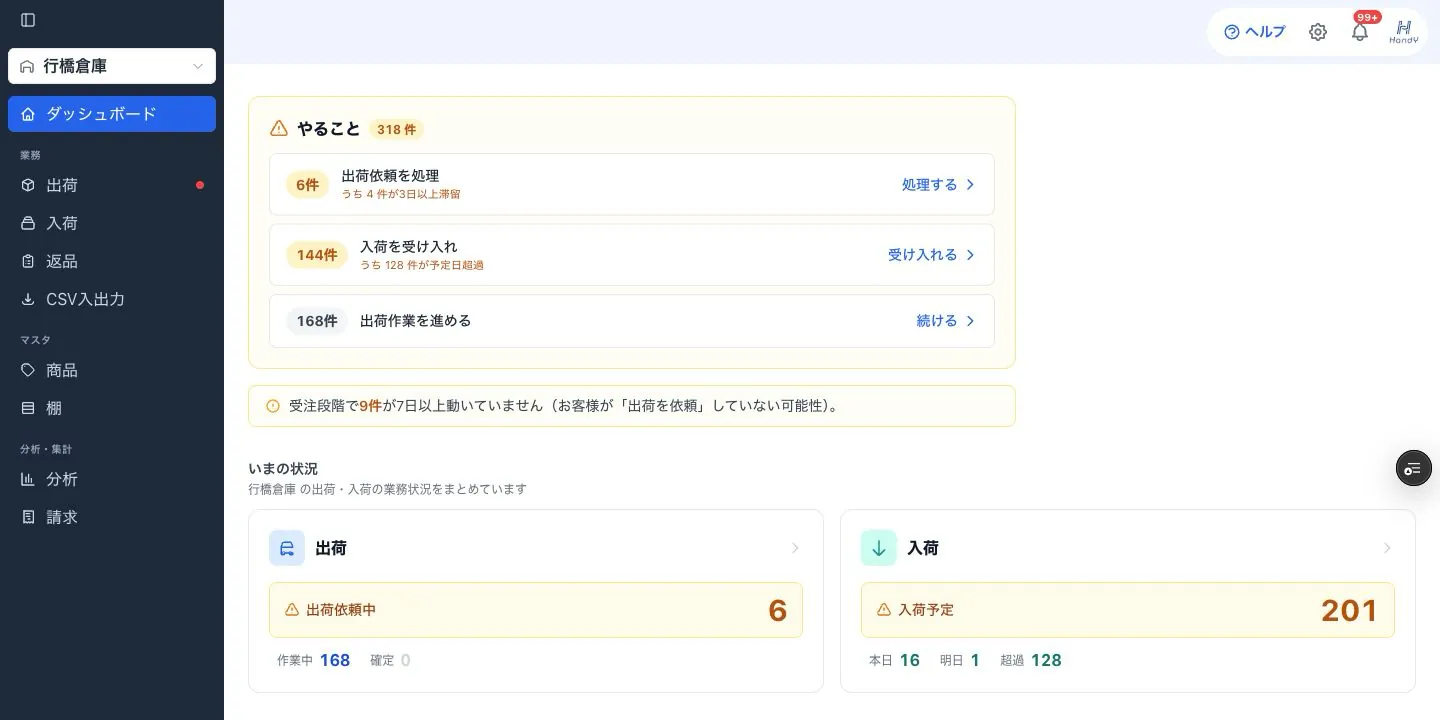Image resolution: width=1440 pixels, height=720 pixels.
Task: Open the floating checklist button at right edge
Action: pos(1414,468)
